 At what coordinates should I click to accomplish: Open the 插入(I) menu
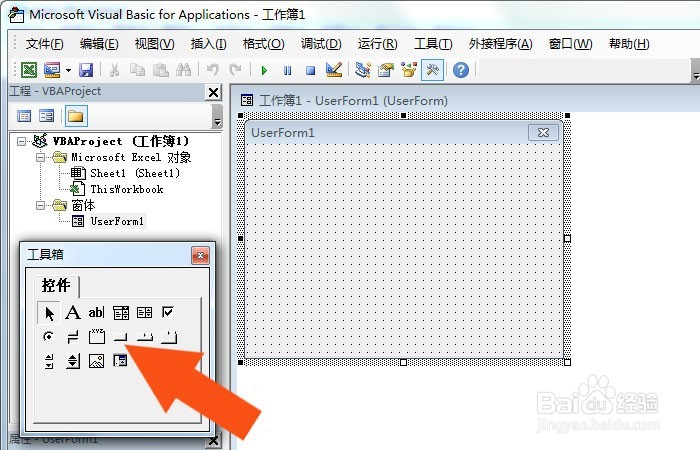click(208, 44)
